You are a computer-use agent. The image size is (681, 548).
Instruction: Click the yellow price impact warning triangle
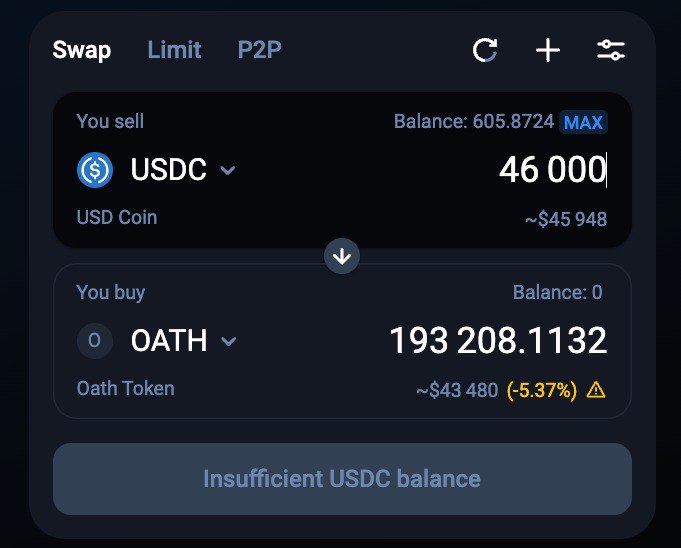596,390
